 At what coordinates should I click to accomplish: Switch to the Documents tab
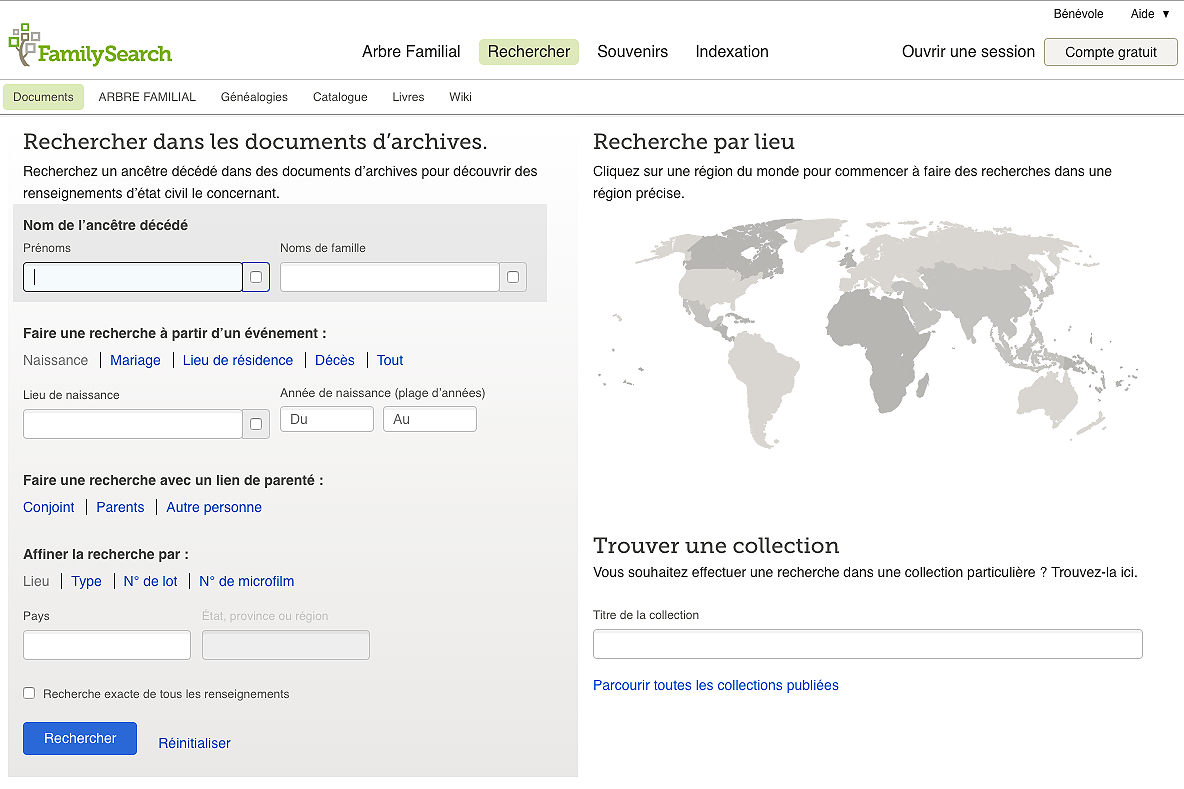point(43,97)
